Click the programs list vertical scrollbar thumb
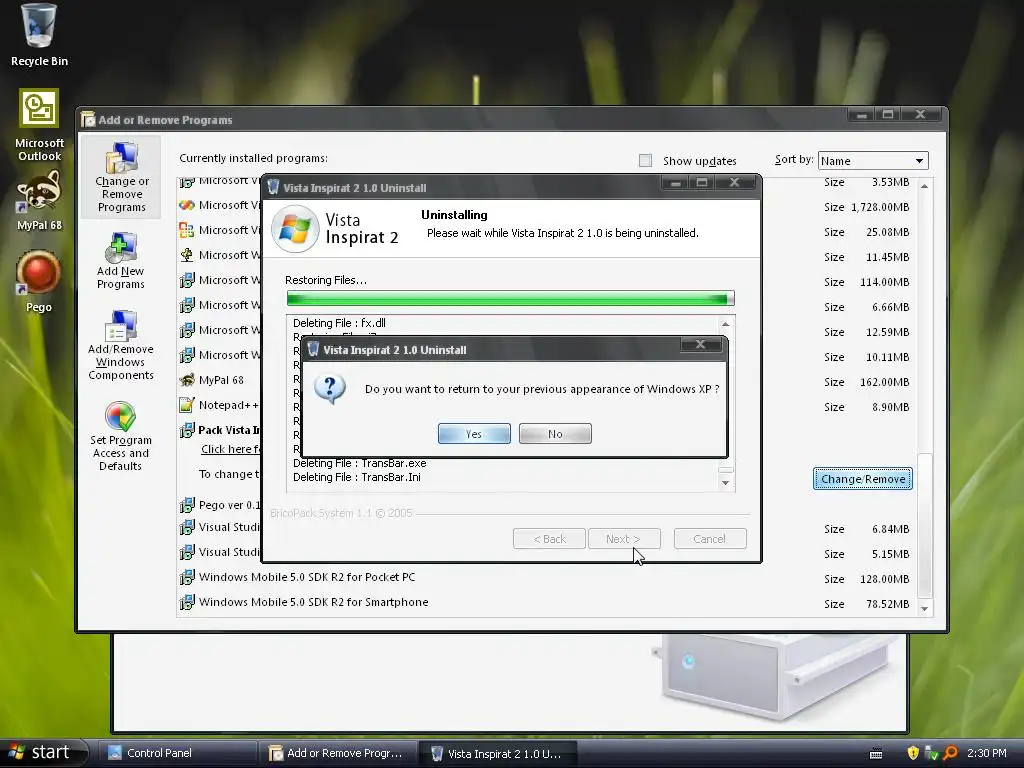 [924, 525]
